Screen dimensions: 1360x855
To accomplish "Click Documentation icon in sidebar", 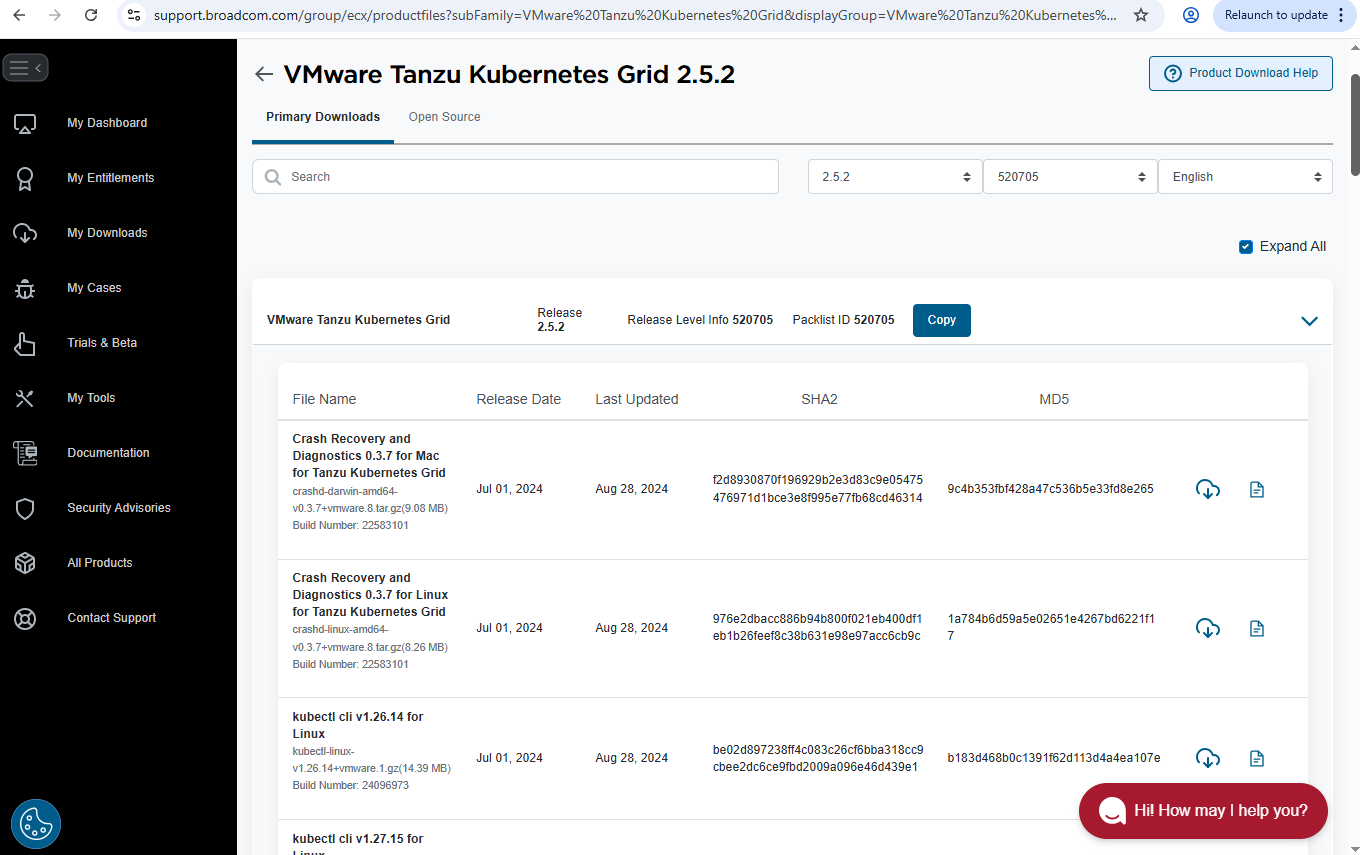I will point(25,453).
